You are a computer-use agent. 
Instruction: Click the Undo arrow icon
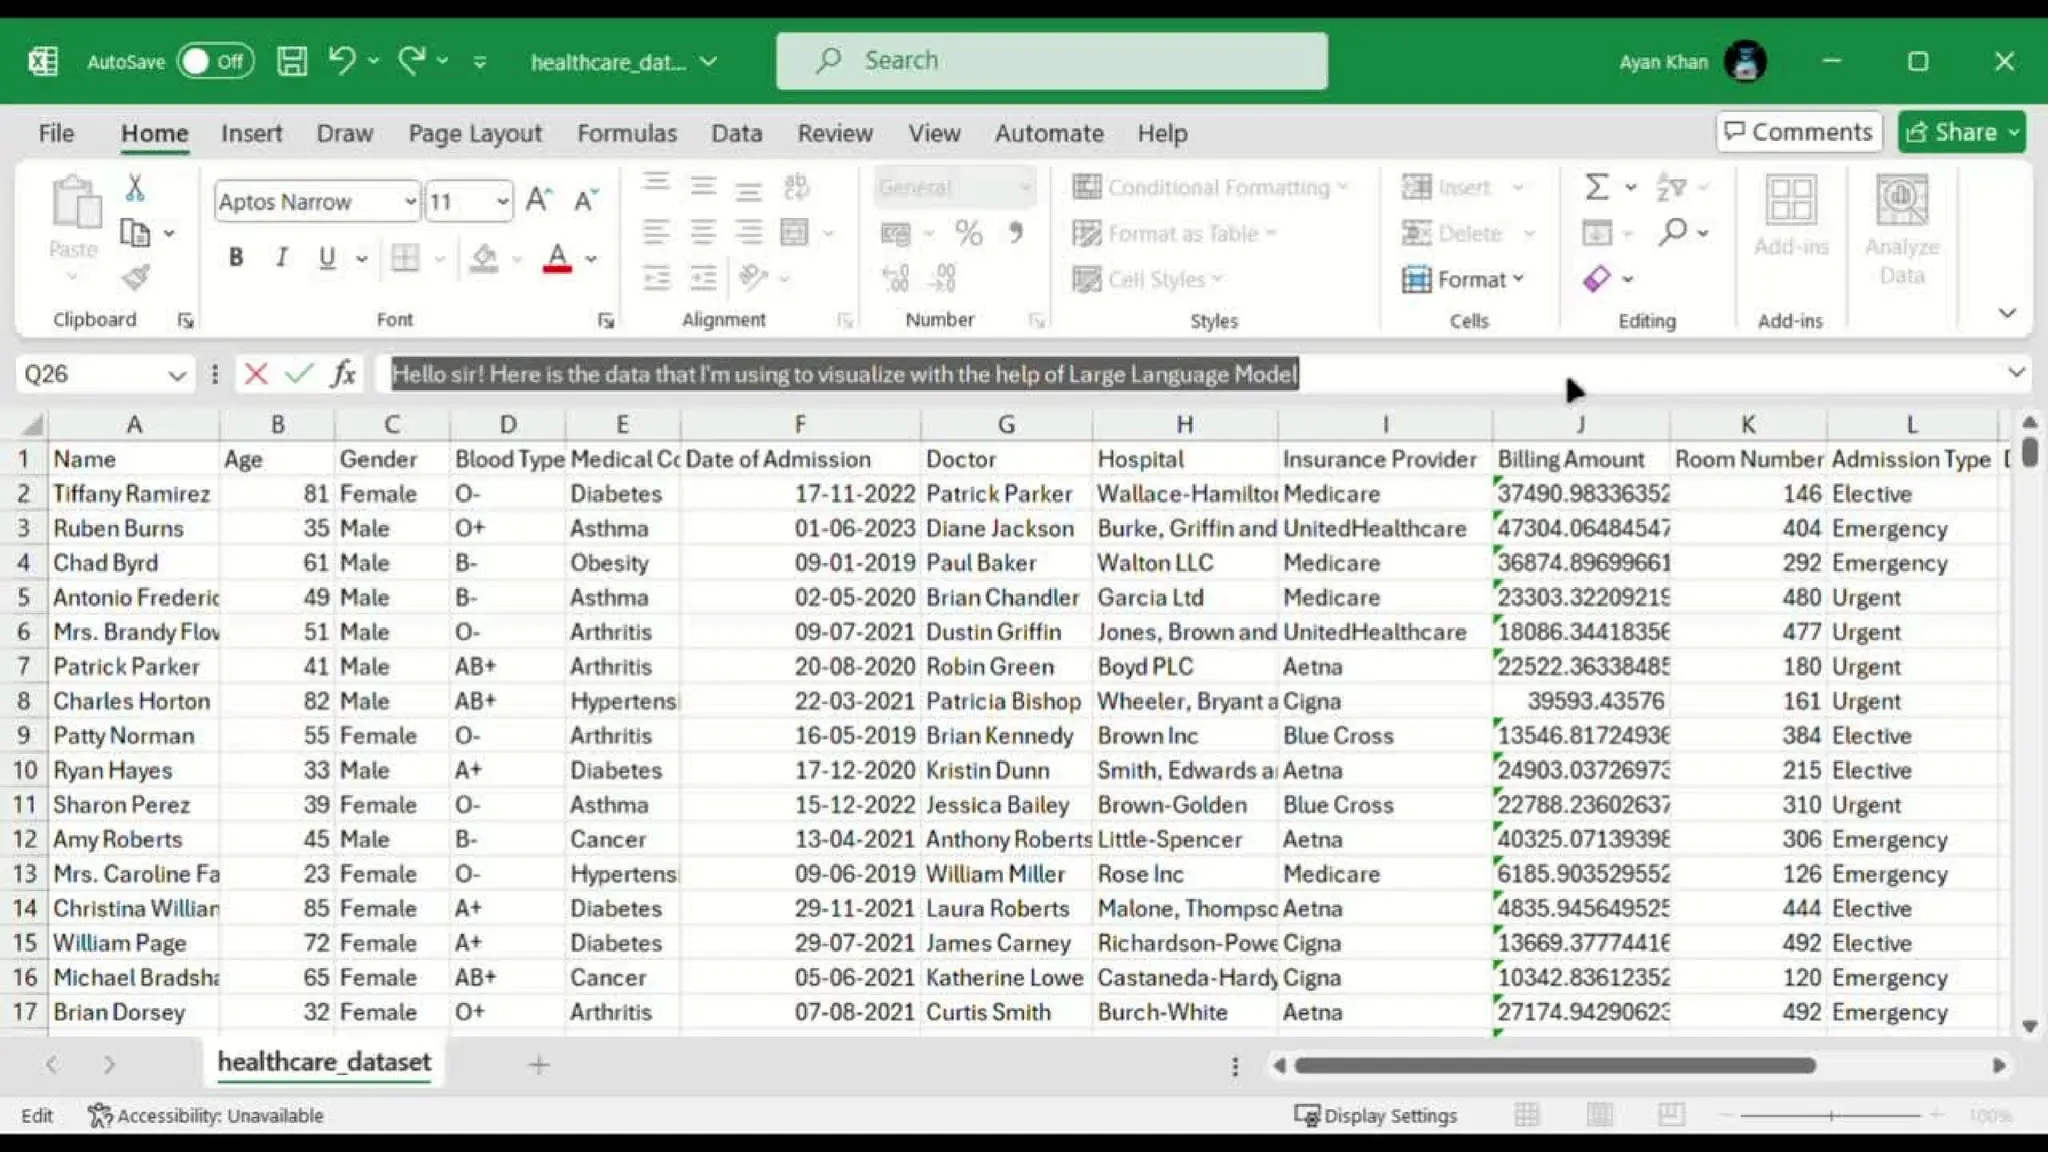342,61
